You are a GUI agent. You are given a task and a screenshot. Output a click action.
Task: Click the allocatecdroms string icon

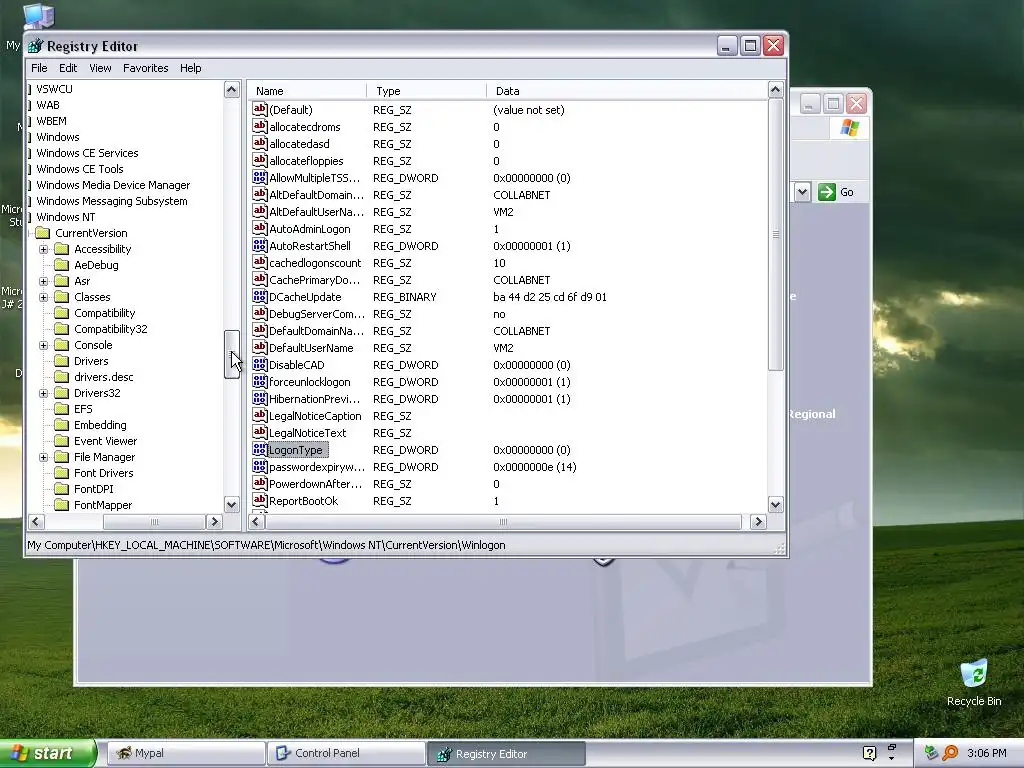click(x=260, y=127)
